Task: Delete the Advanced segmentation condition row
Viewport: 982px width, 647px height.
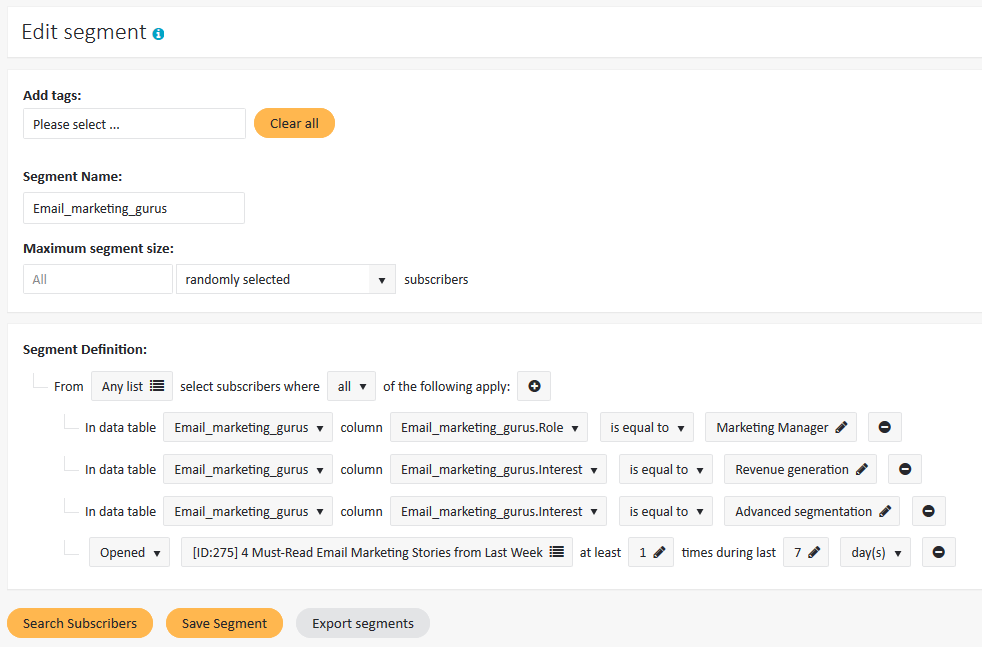Action: (927, 511)
